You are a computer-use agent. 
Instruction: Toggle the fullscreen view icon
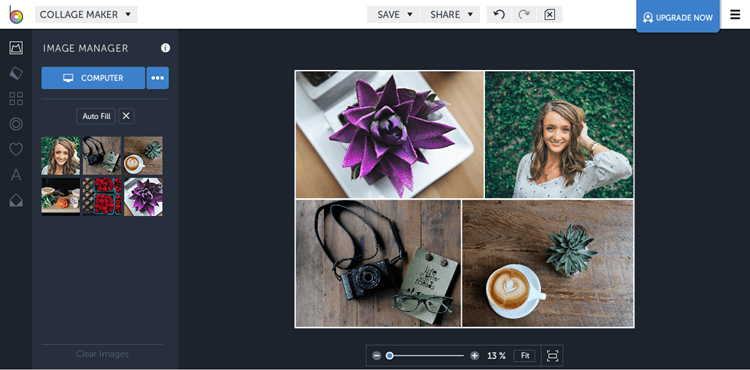point(552,356)
